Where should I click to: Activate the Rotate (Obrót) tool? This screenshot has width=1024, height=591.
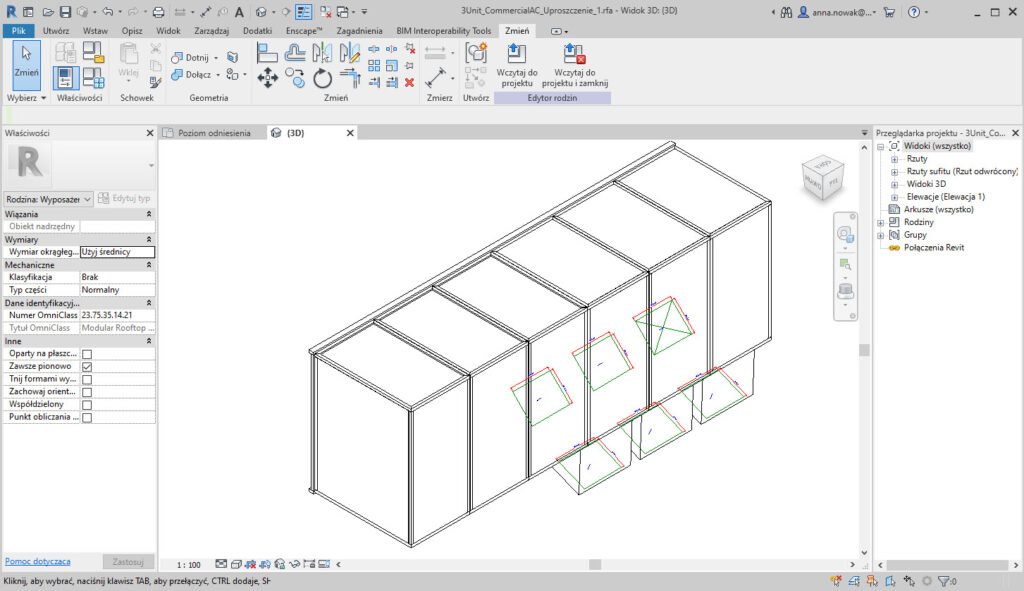(320, 79)
